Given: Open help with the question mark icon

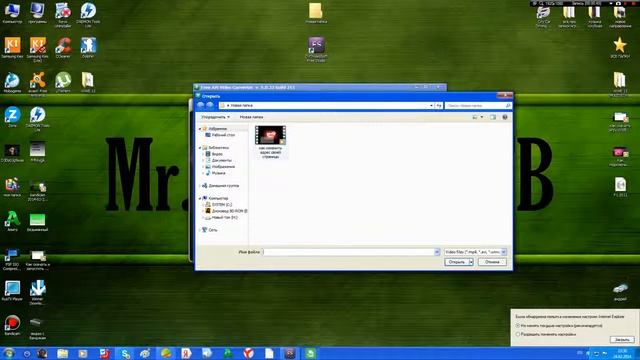Looking at the screenshot, I should point(505,117).
